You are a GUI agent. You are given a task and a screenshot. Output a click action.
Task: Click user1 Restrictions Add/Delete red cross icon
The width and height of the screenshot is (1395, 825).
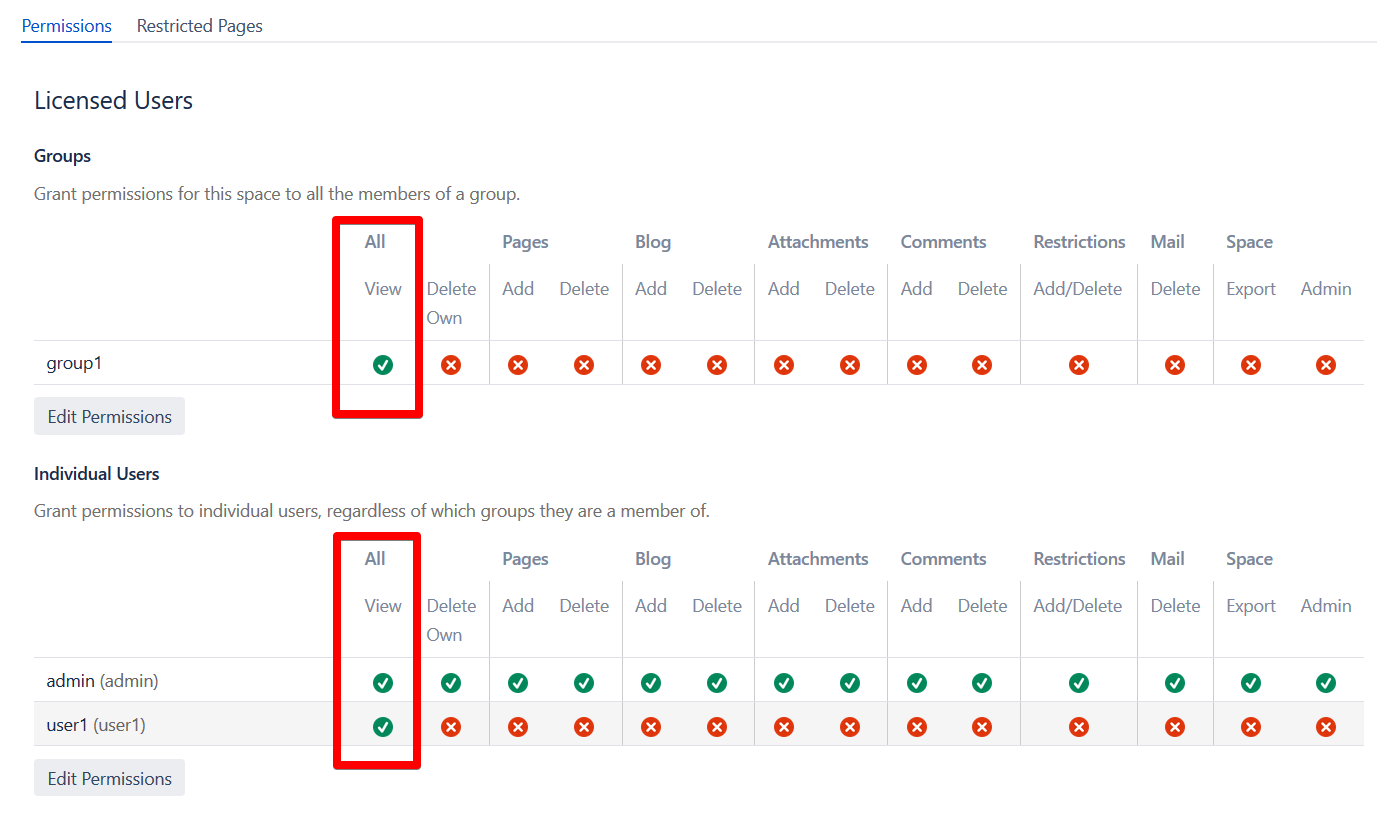[x=1079, y=727]
